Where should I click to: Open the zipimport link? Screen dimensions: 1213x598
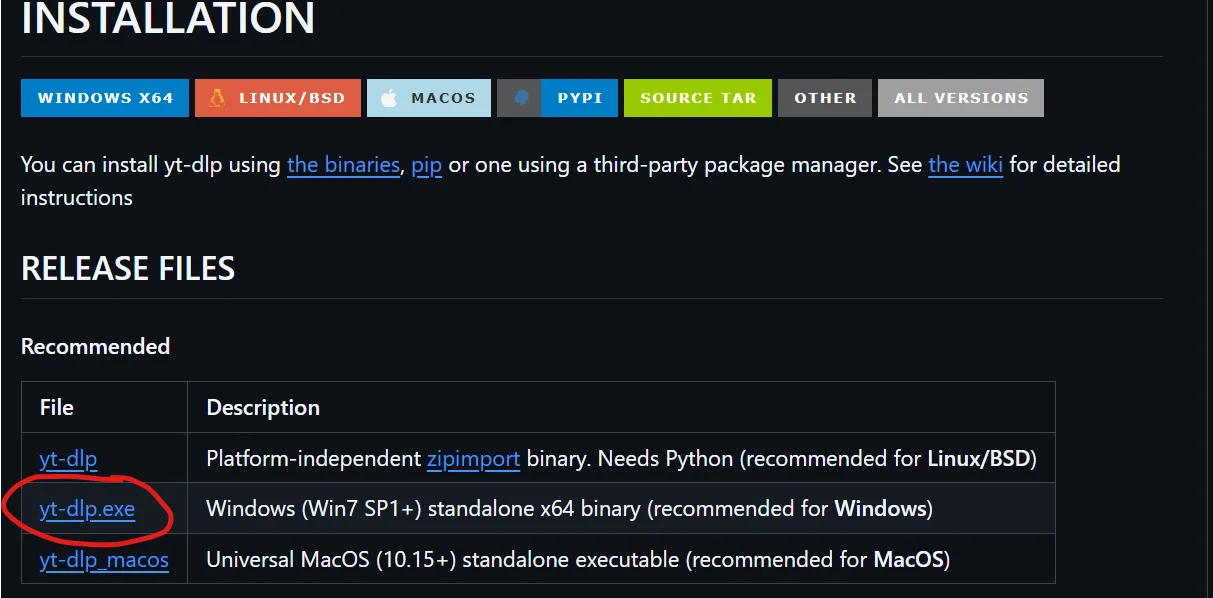coord(473,459)
